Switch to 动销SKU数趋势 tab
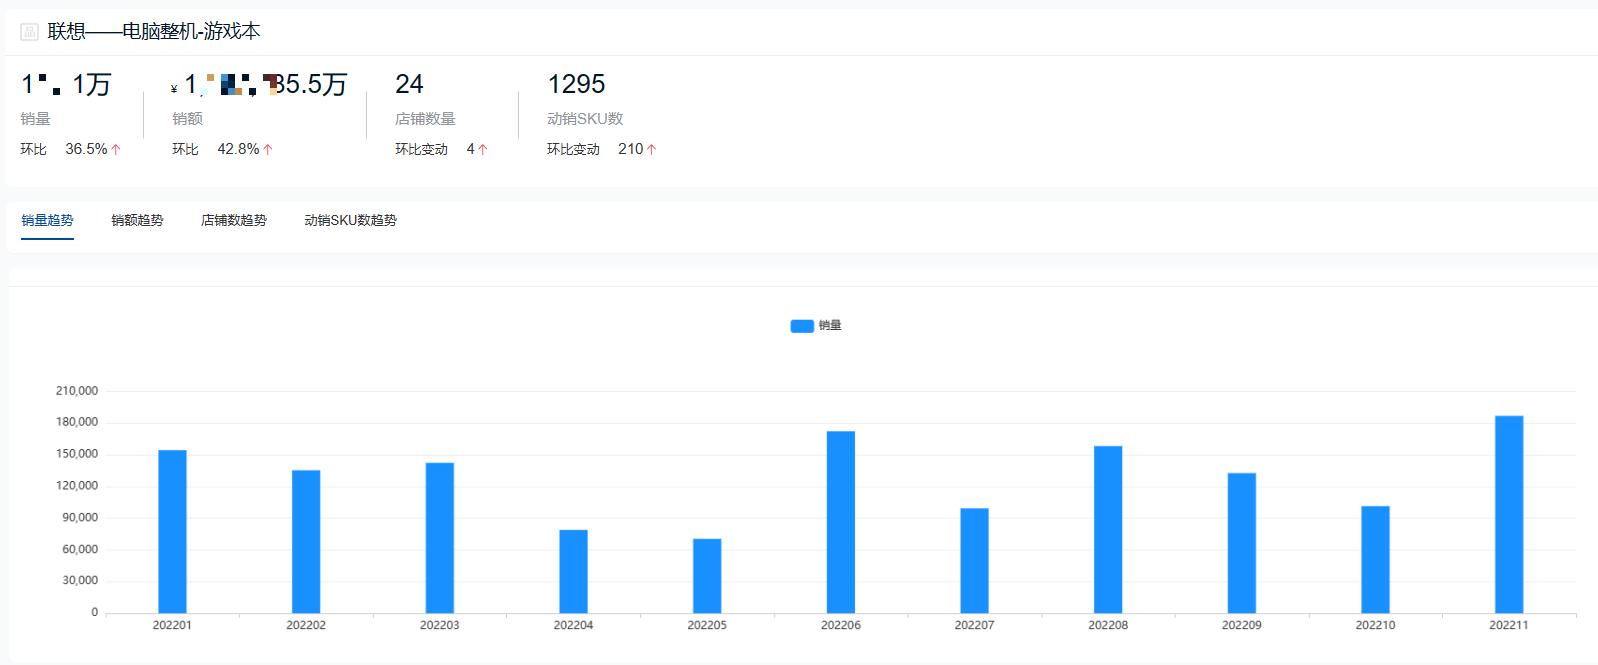This screenshot has height=665, width=1598. click(x=350, y=220)
